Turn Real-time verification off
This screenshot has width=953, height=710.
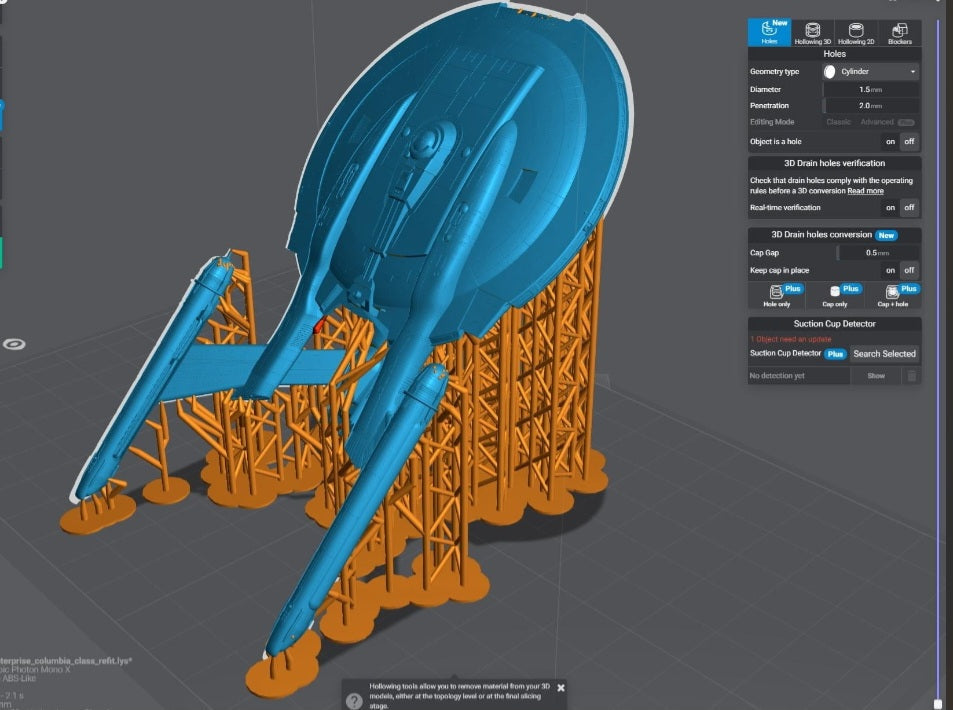pyautogui.click(x=909, y=208)
